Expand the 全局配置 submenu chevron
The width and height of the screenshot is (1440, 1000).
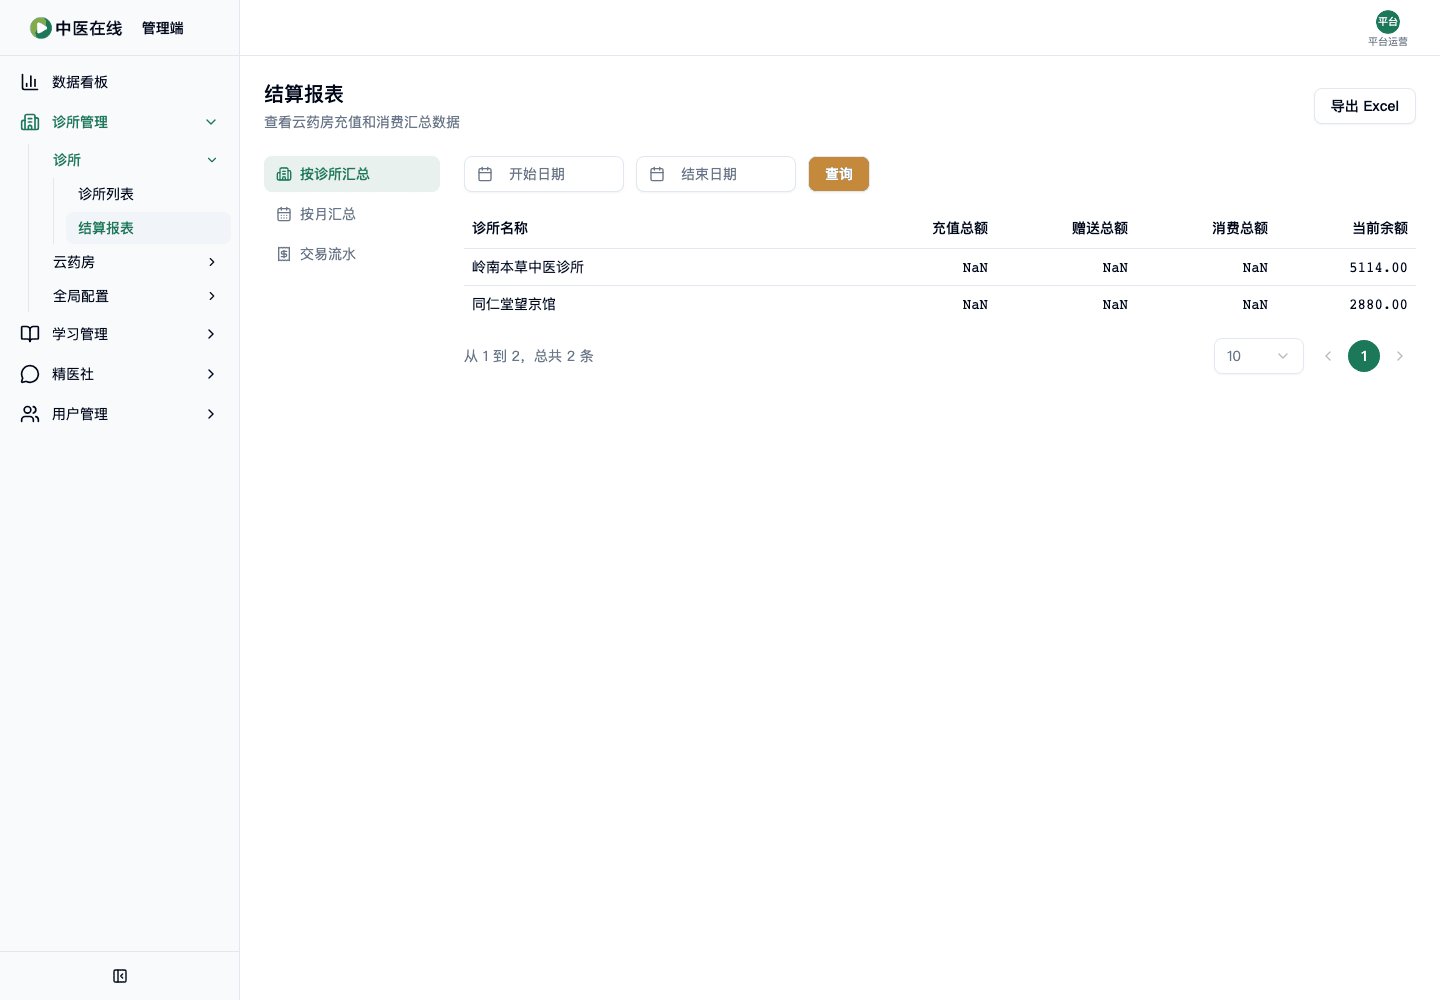point(212,296)
